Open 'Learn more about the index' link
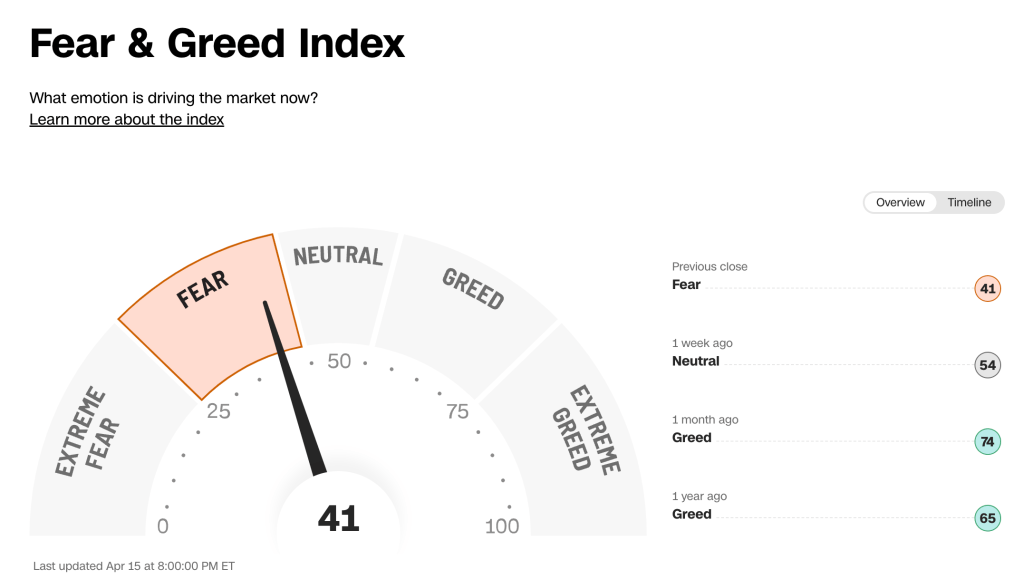Screen dimensions: 1023x579 click(127, 120)
